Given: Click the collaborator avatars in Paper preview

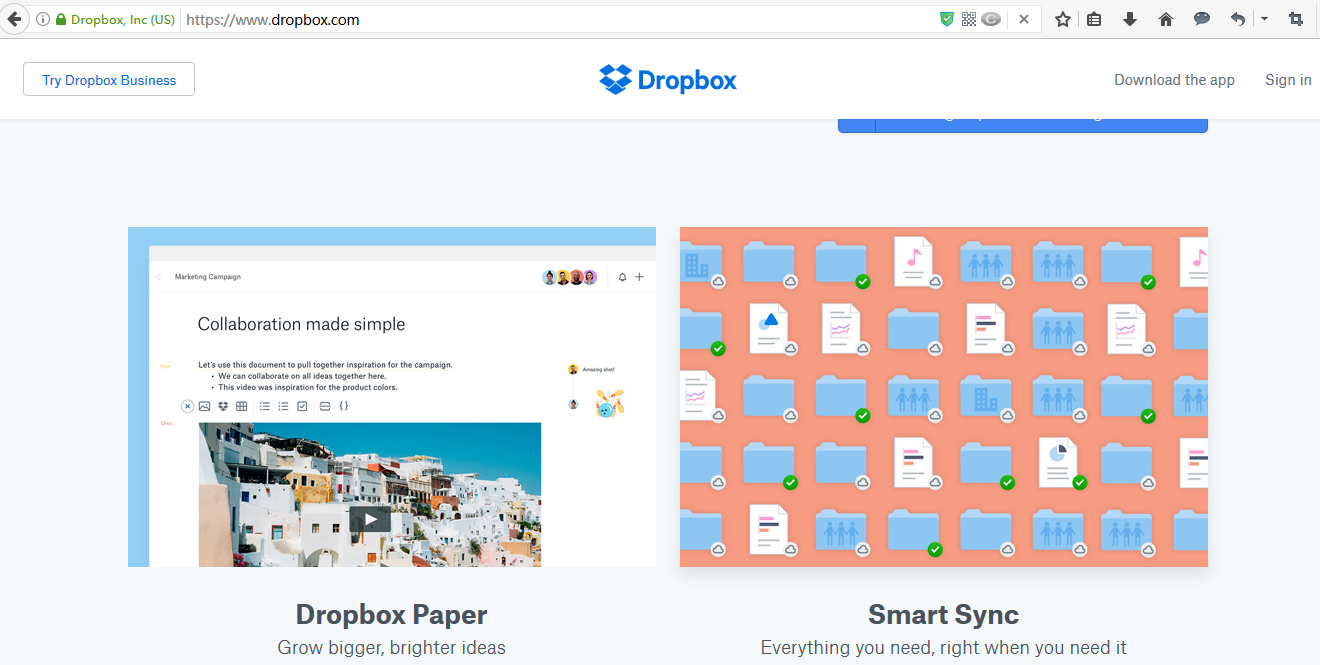Looking at the screenshot, I should 570,277.
